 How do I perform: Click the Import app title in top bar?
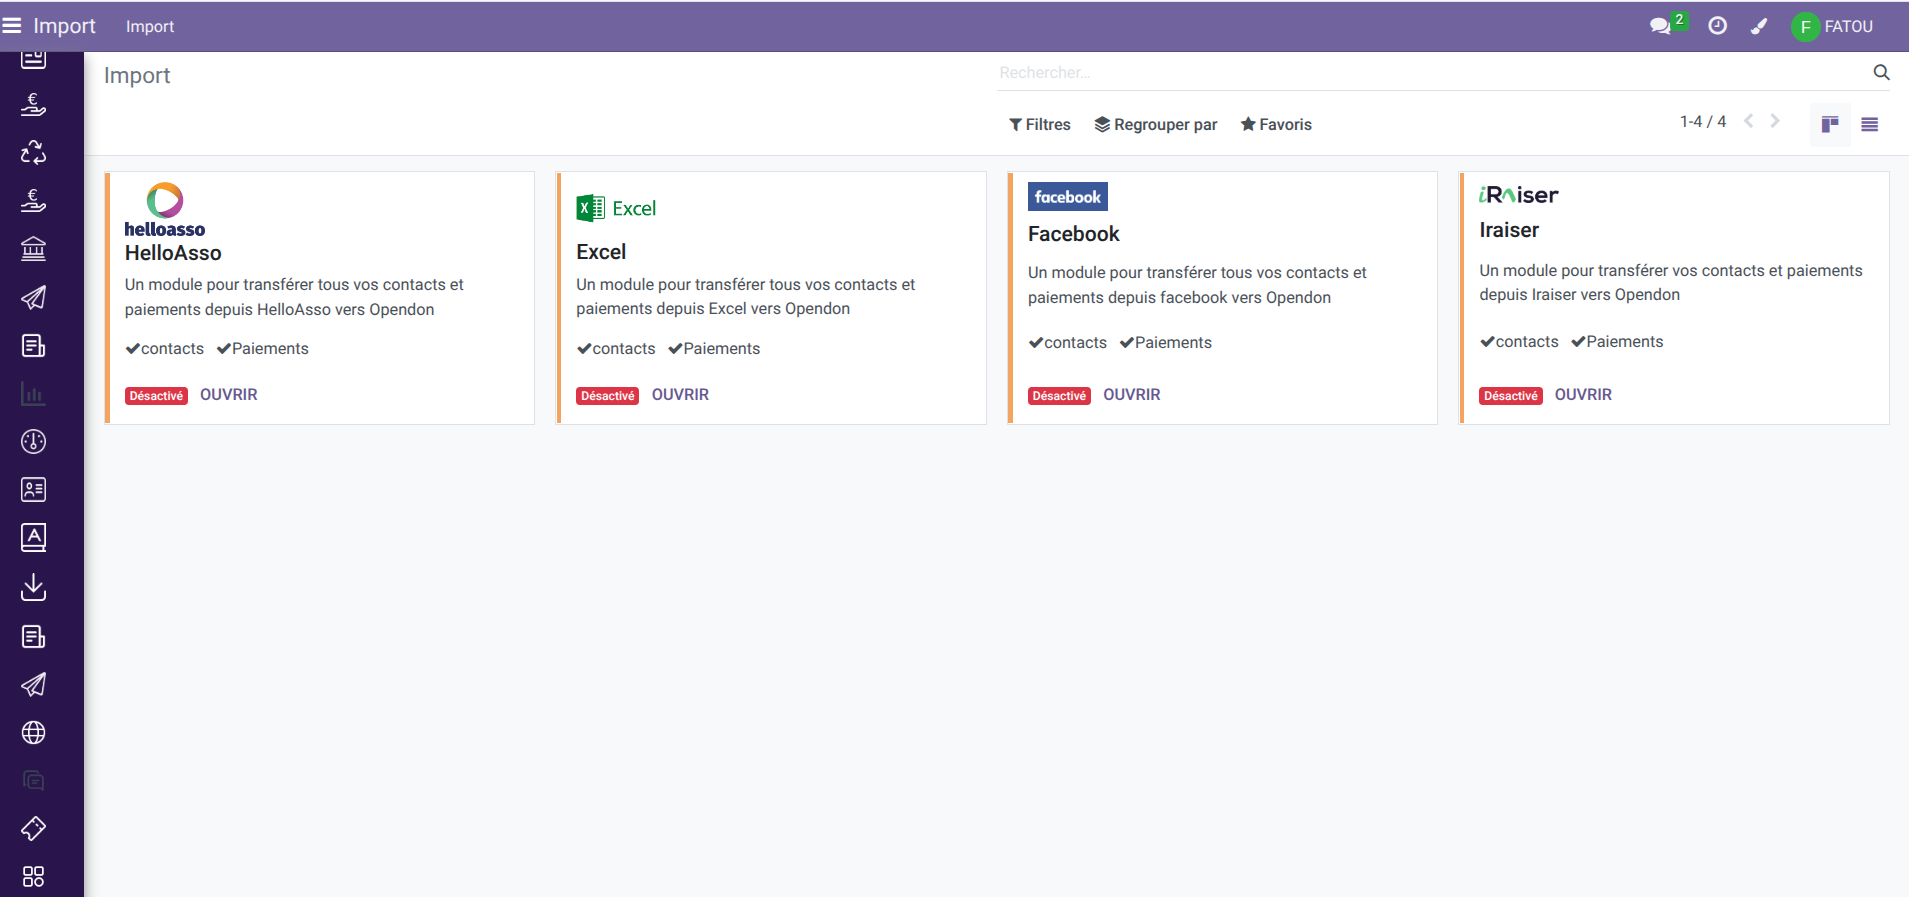click(x=64, y=26)
